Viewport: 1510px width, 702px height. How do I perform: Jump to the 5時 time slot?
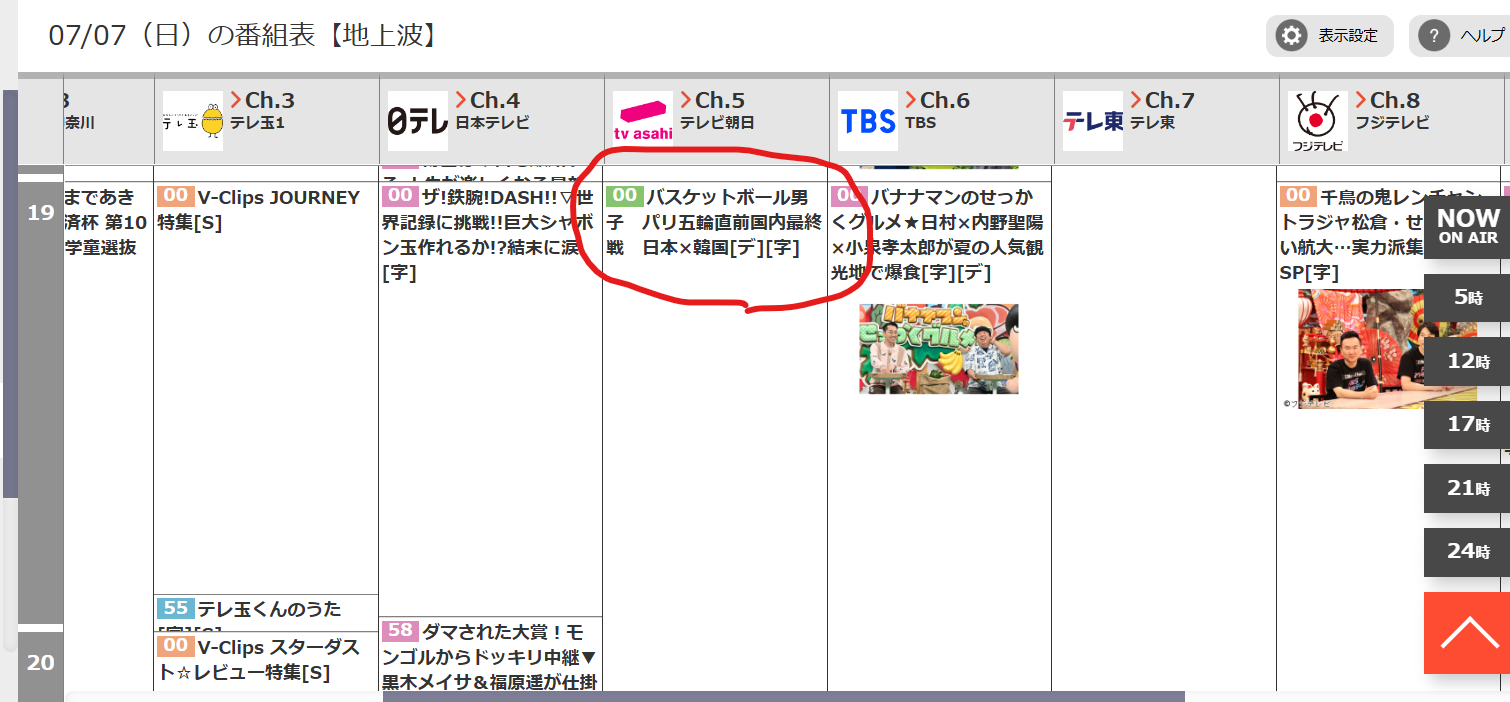pyautogui.click(x=1467, y=297)
